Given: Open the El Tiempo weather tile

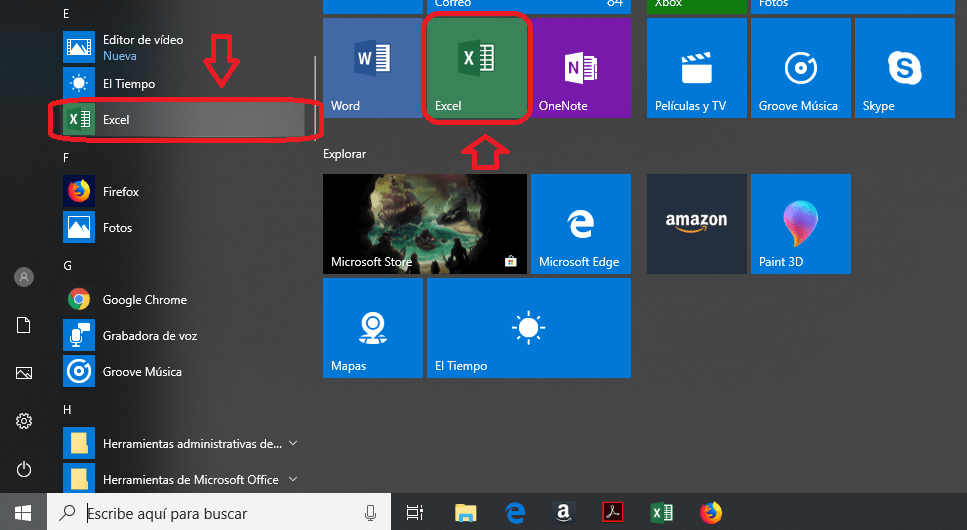Looking at the screenshot, I should pyautogui.click(x=529, y=328).
